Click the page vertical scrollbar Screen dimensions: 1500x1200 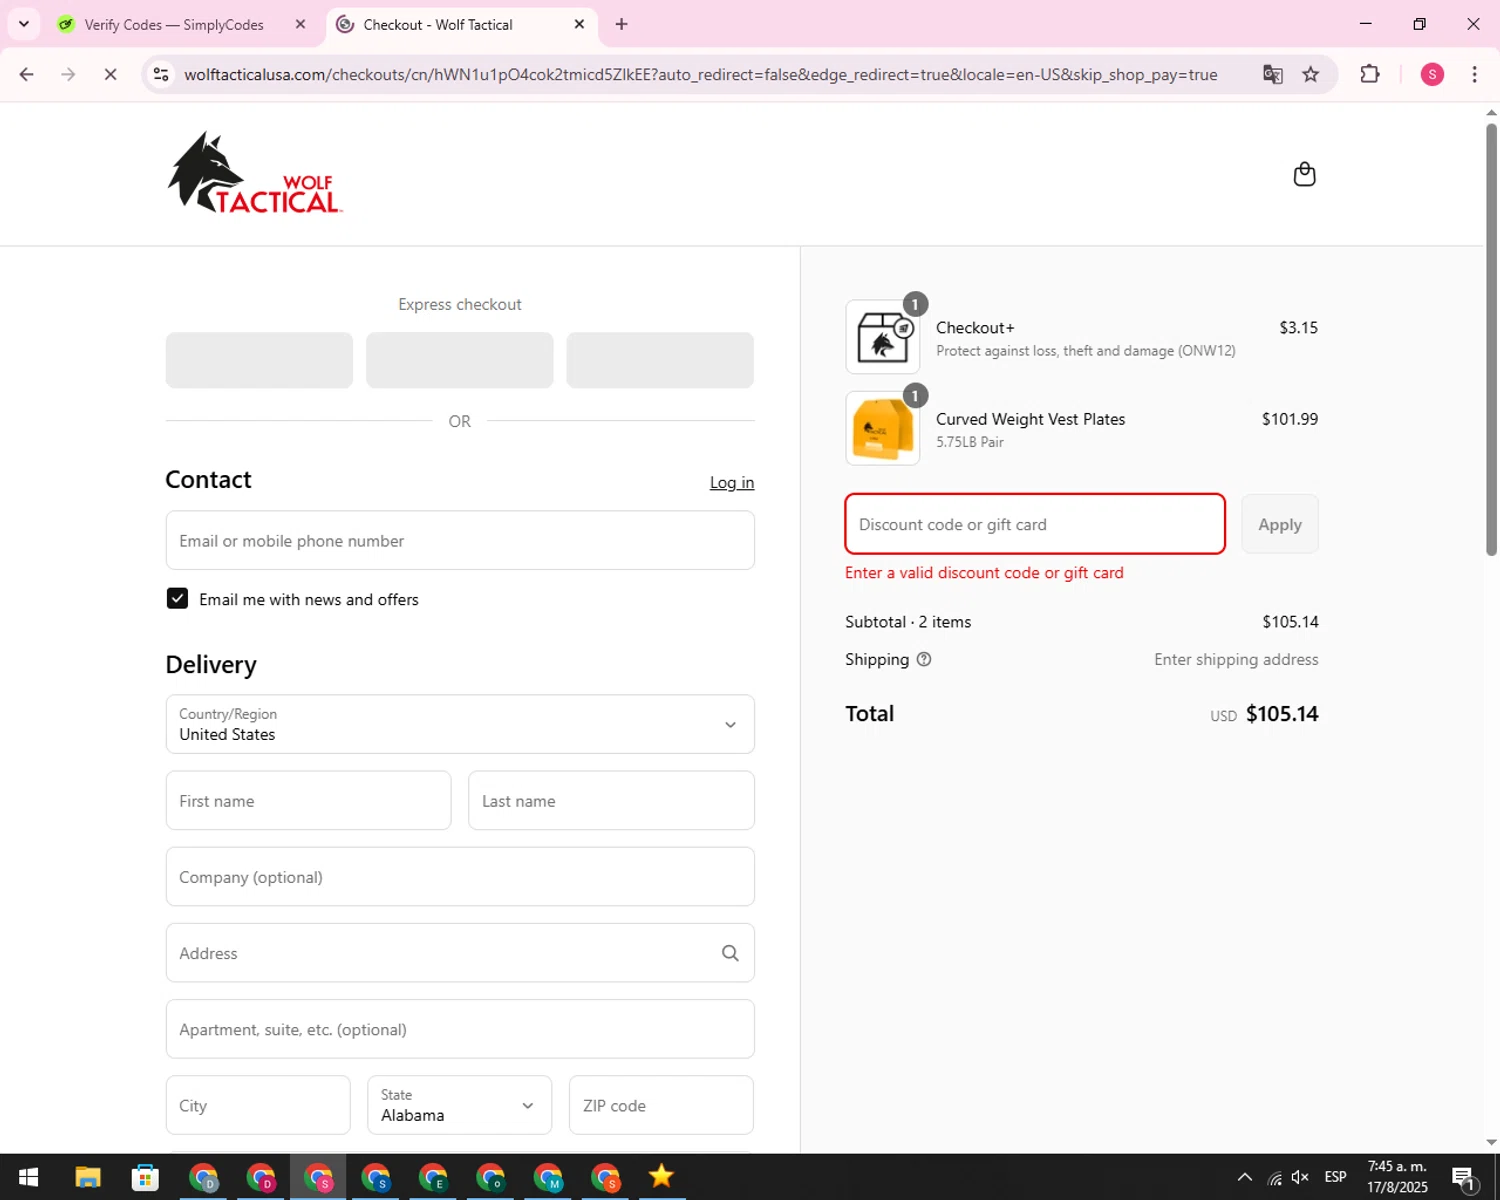(1491, 340)
